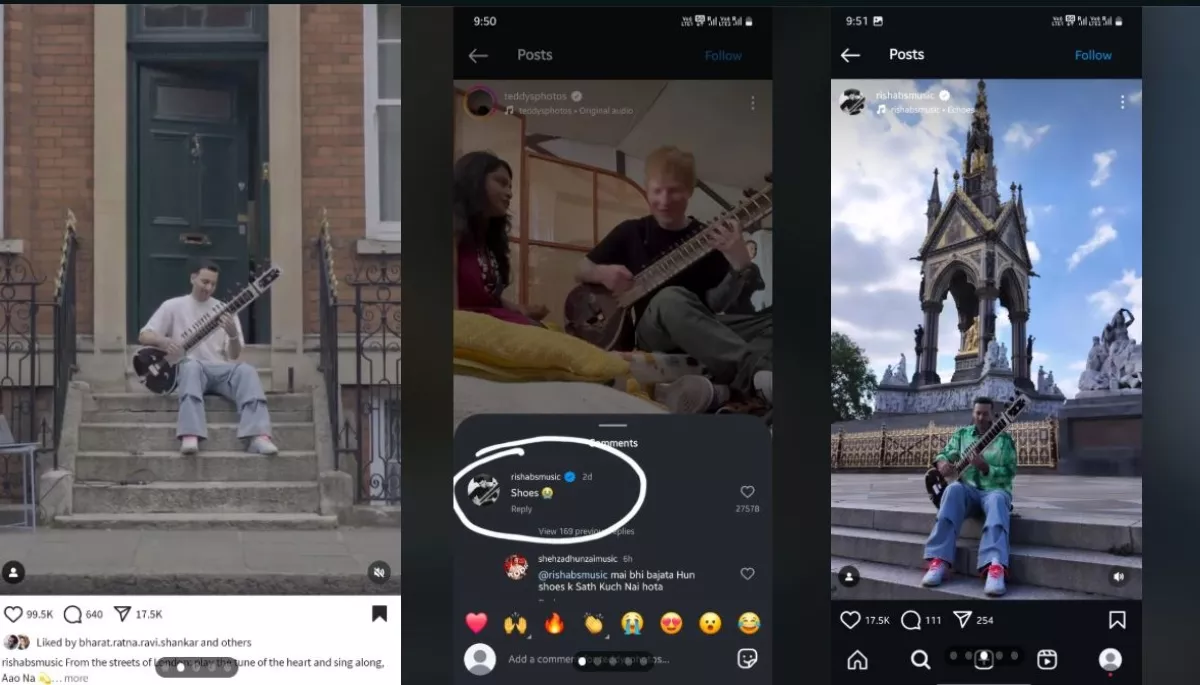1200x685 pixels.
Task: Share the post with 17.5K shares
Action: click(122, 614)
